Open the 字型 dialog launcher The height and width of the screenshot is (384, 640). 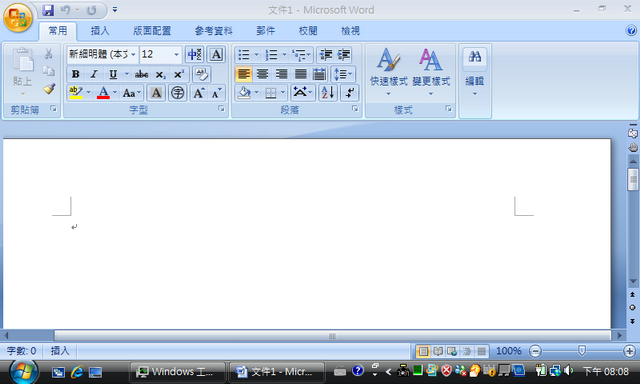click(x=221, y=109)
